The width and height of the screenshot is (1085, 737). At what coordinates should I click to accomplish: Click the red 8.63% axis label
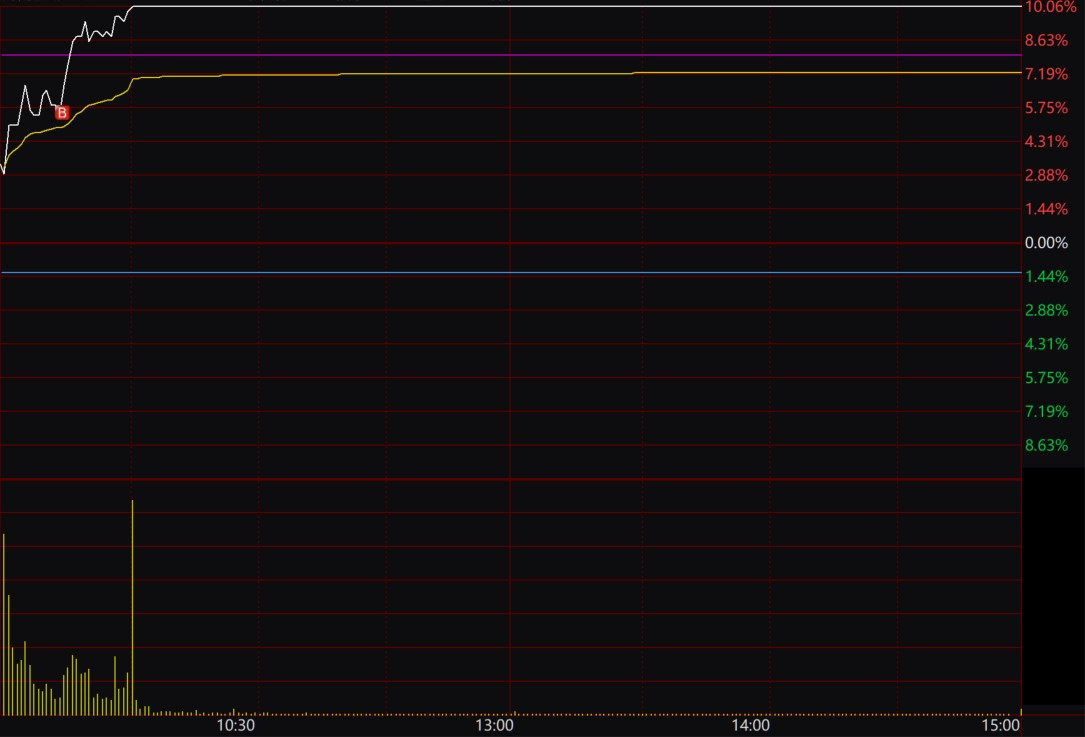pyautogui.click(x=1047, y=41)
